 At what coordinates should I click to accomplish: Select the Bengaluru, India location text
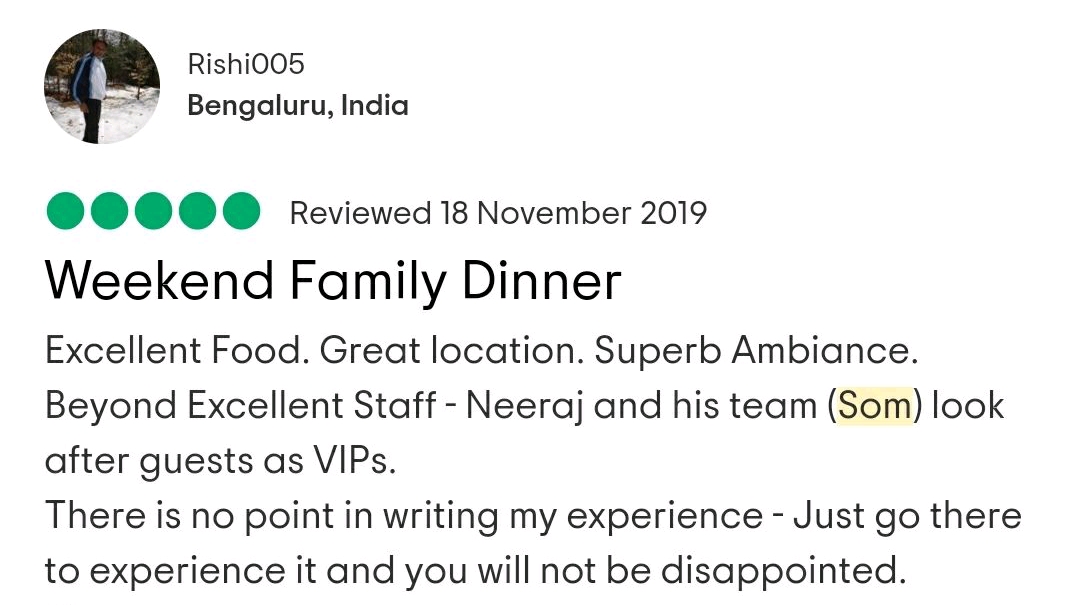coord(298,106)
